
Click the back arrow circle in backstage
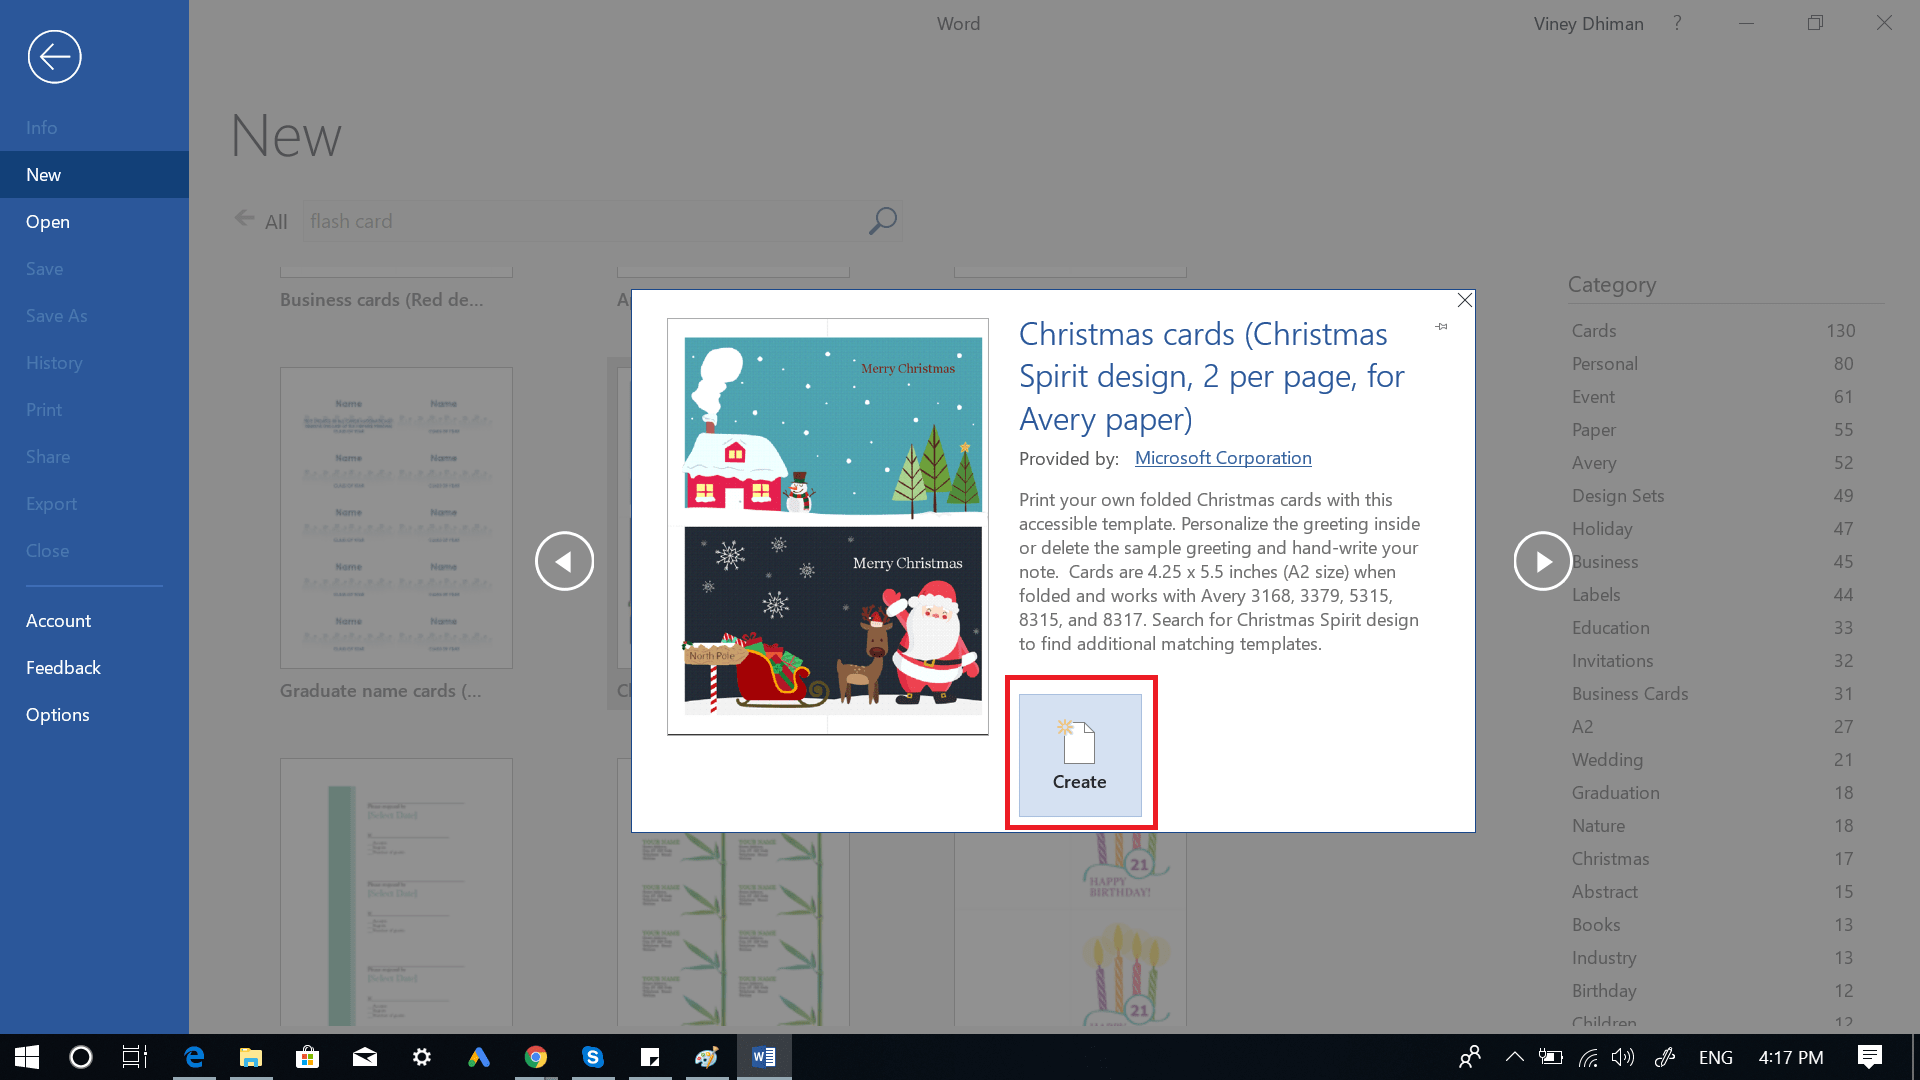coord(55,57)
